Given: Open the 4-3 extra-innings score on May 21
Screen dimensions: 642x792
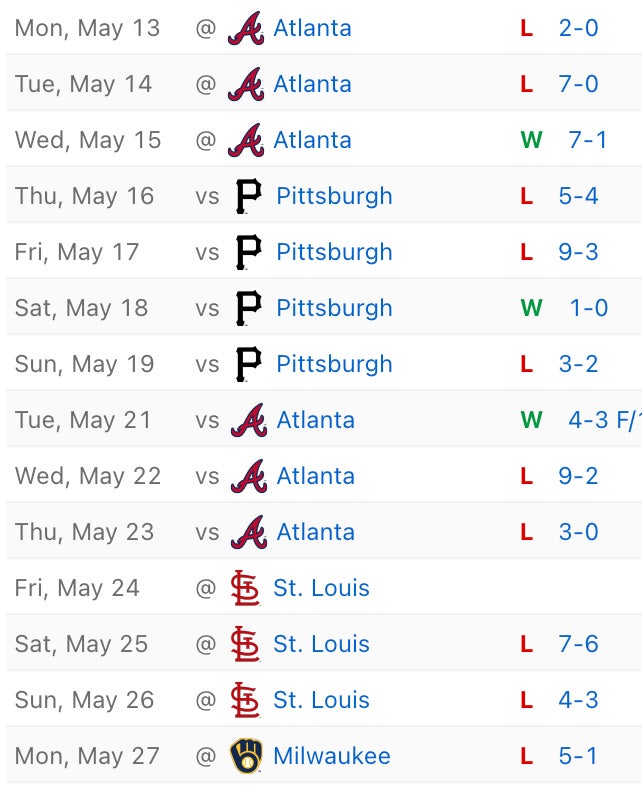Looking at the screenshot, I should point(603,420).
